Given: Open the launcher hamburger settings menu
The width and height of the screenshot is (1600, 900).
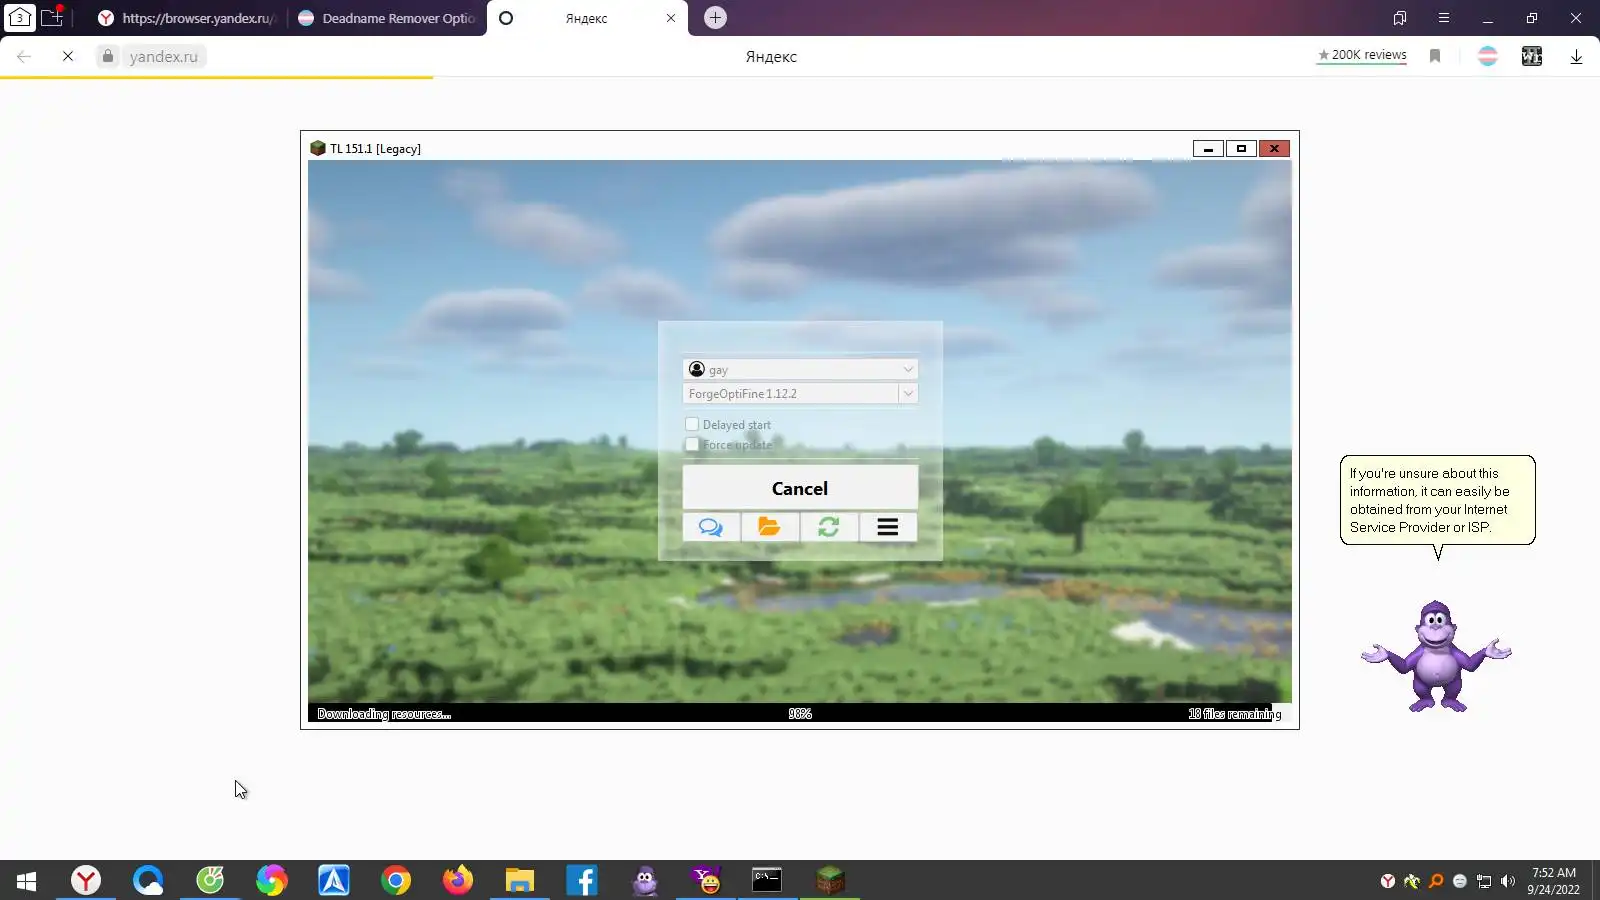Looking at the screenshot, I should point(887,527).
